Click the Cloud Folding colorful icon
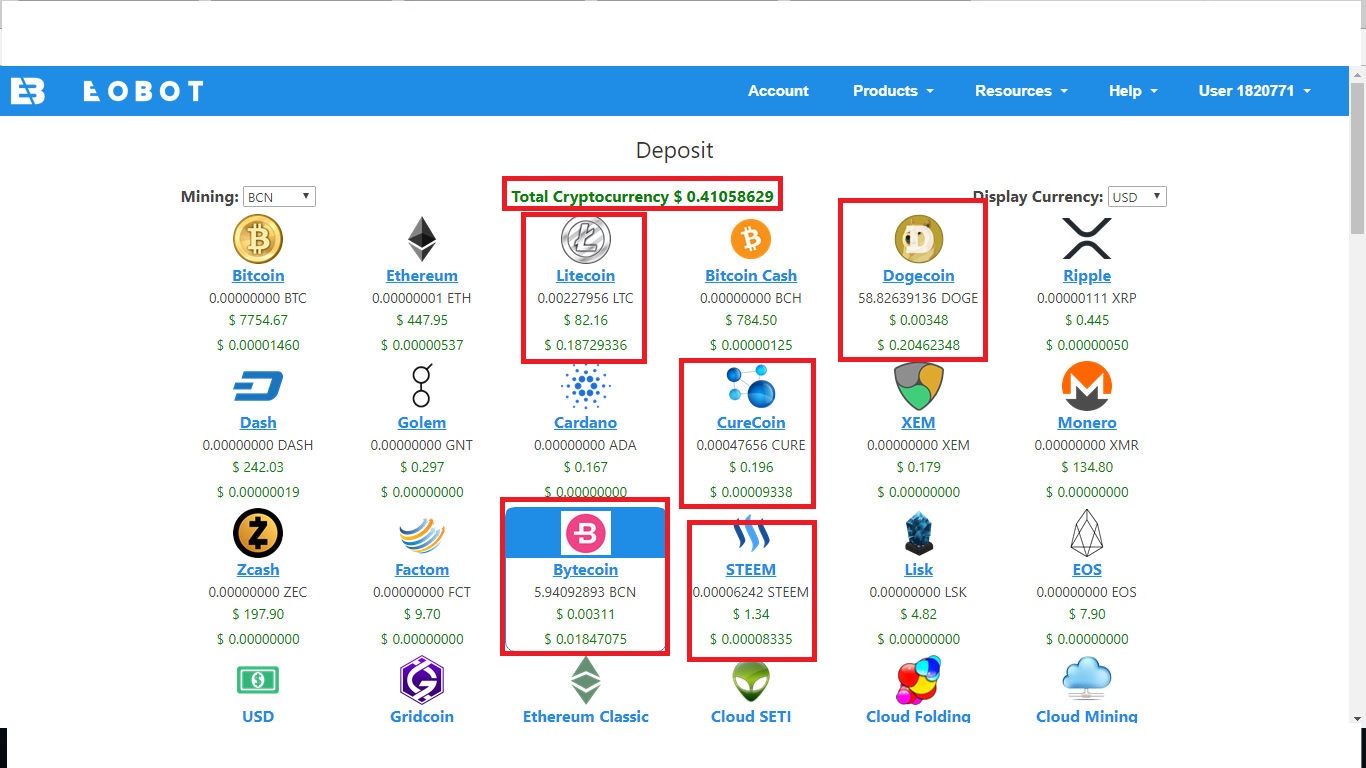The image size is (1366, 768). click(919, 681)
